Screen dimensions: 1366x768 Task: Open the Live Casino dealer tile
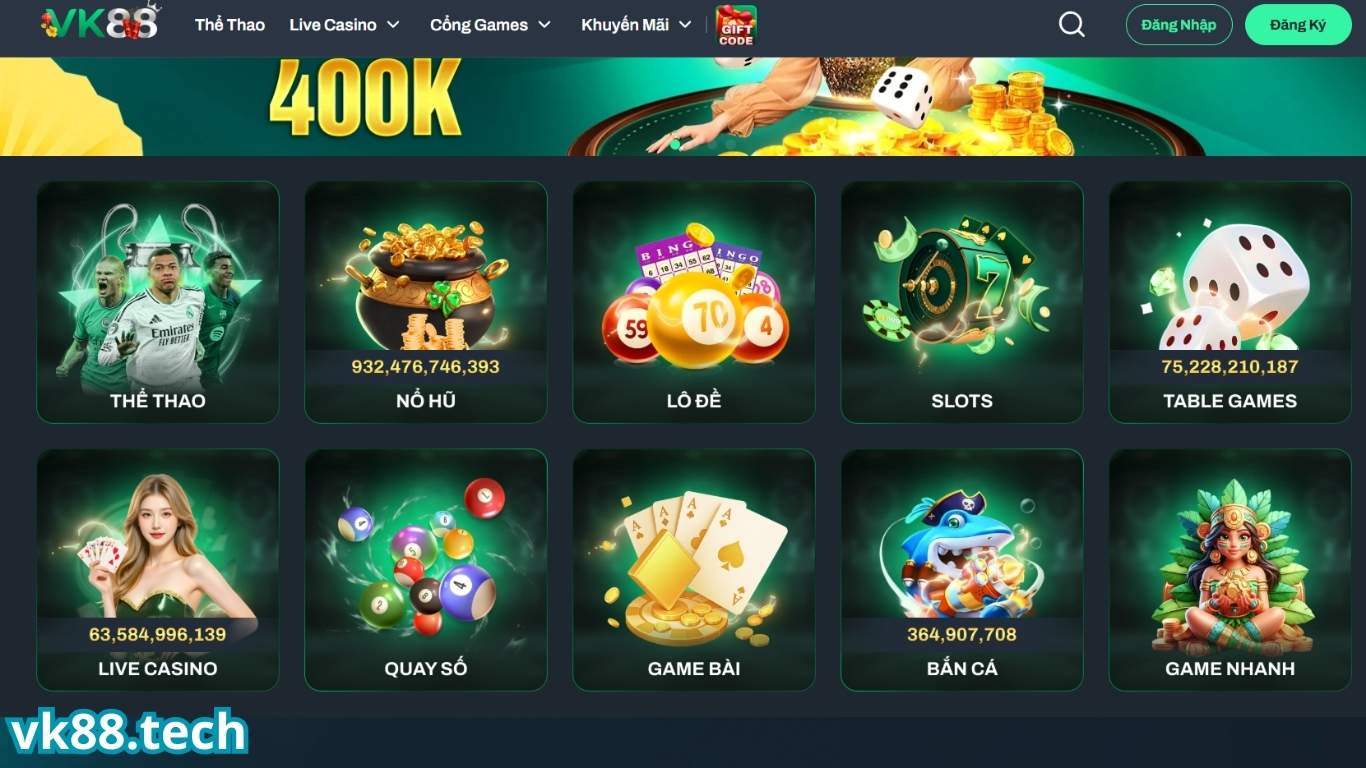pos(158,570)
